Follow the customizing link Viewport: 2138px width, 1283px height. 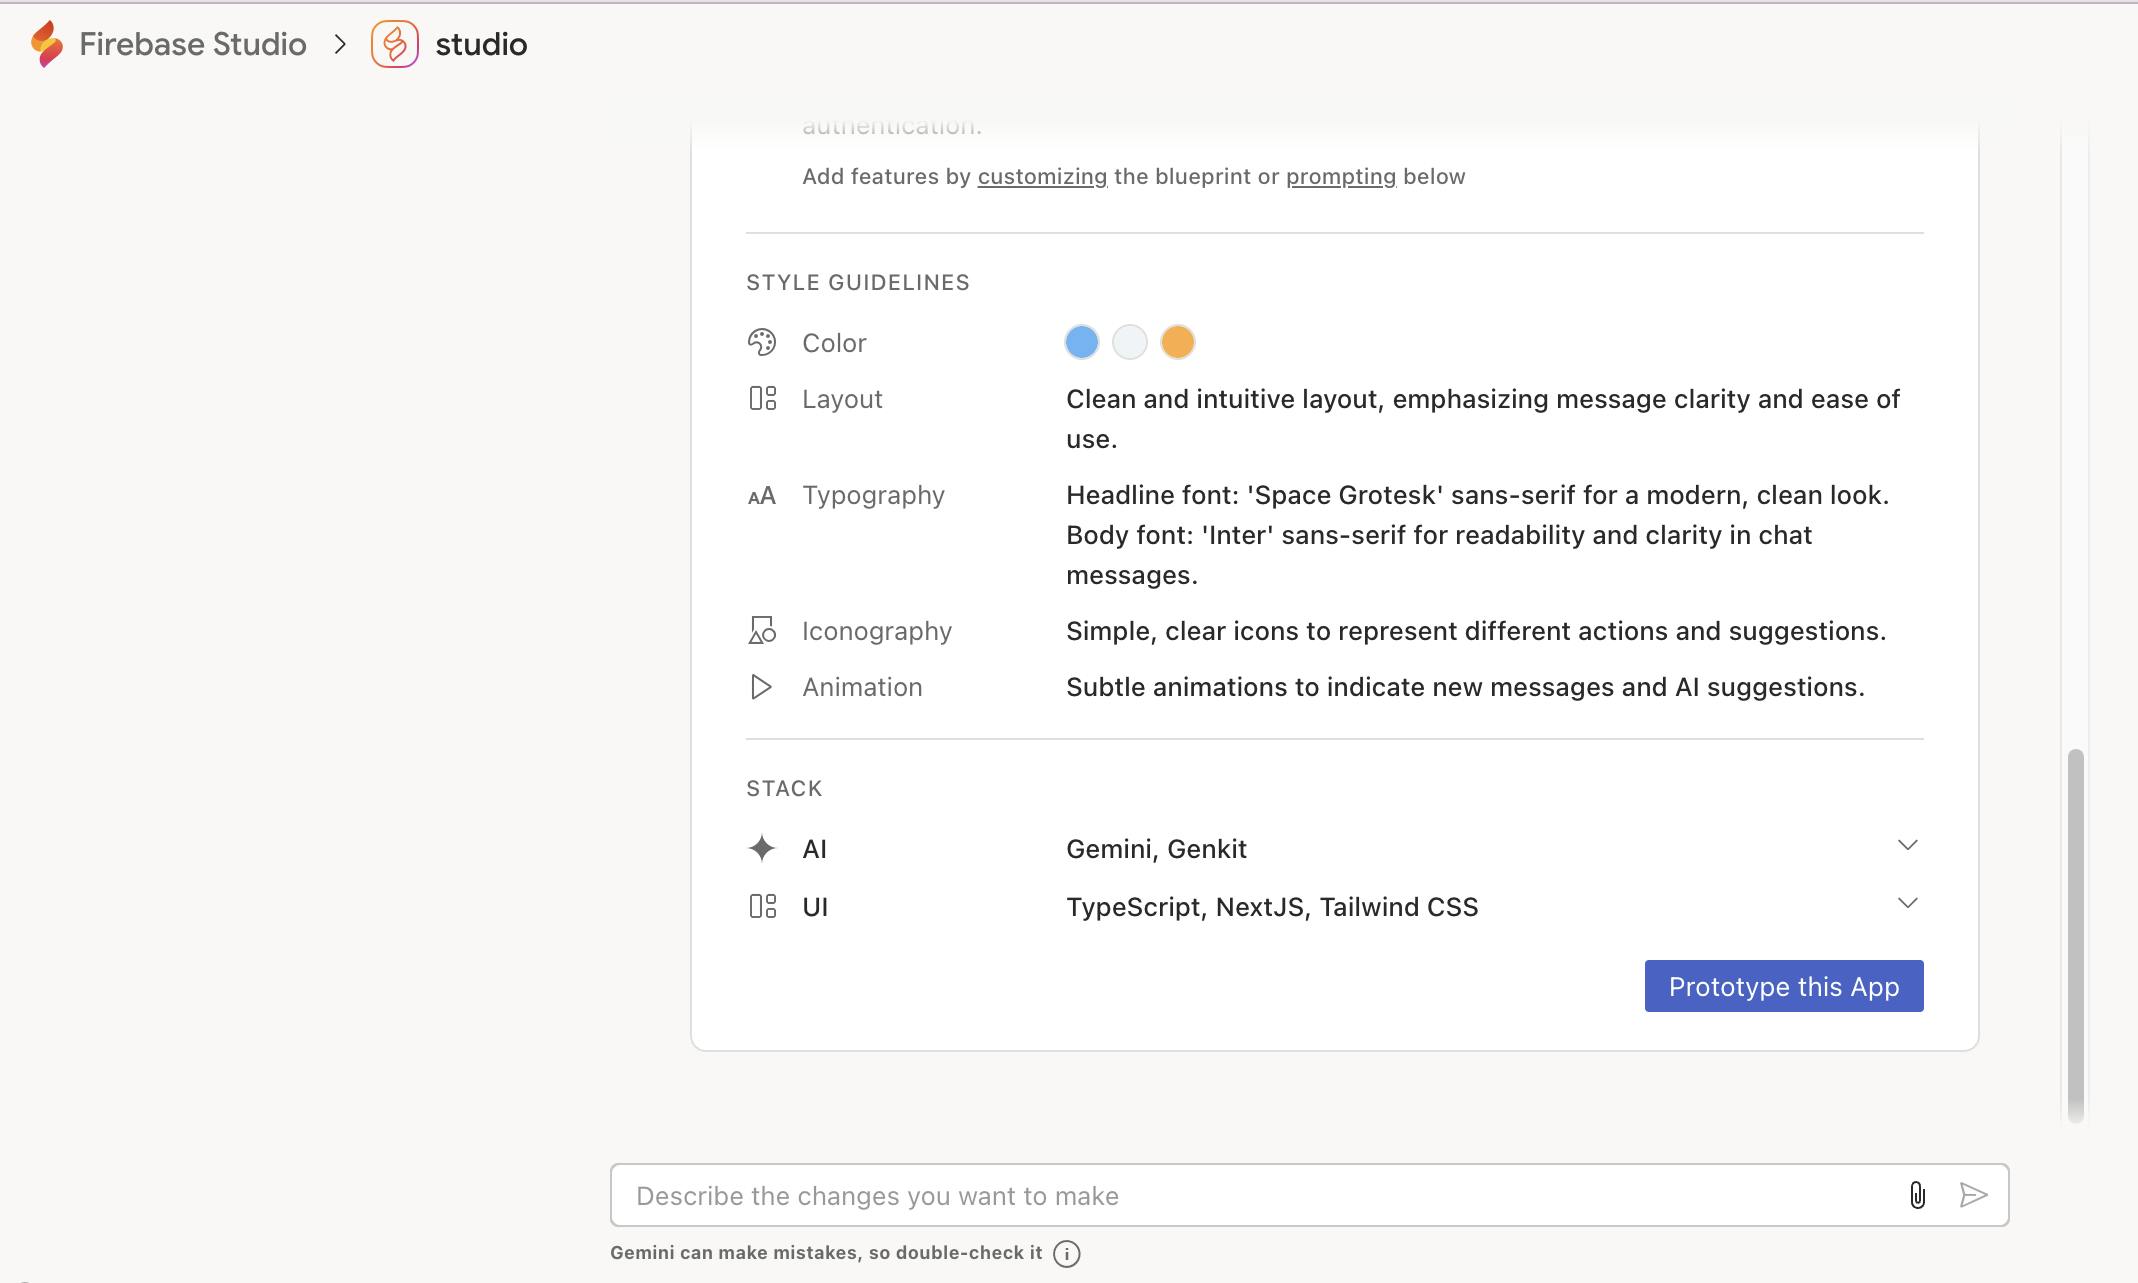click(x=1042, y=177)
